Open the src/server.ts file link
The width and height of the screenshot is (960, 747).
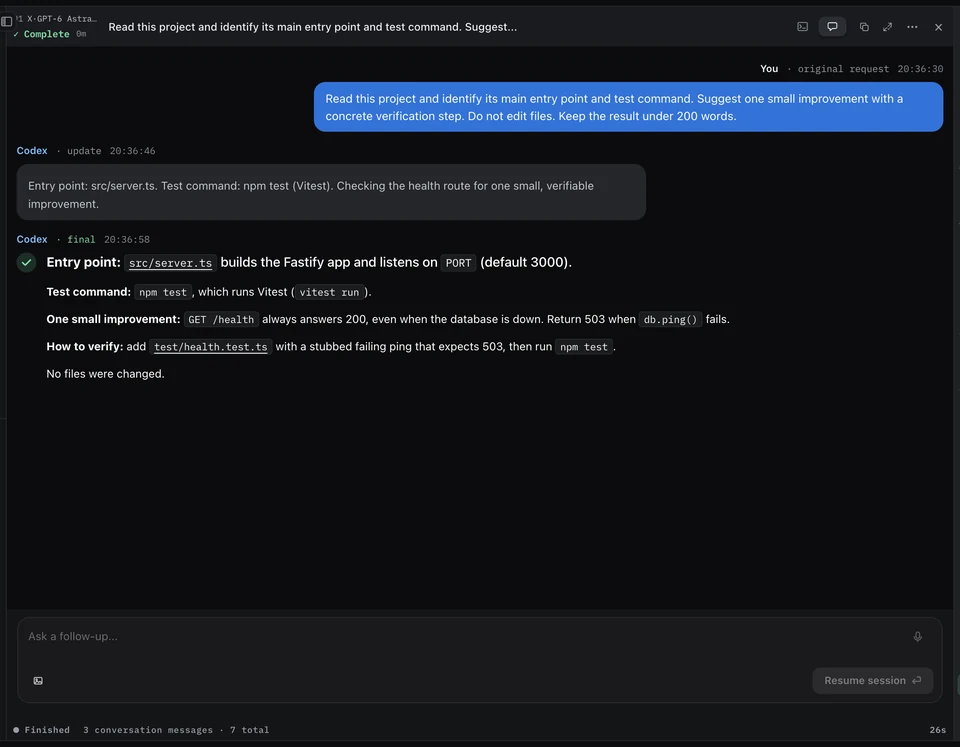(170, 263)
